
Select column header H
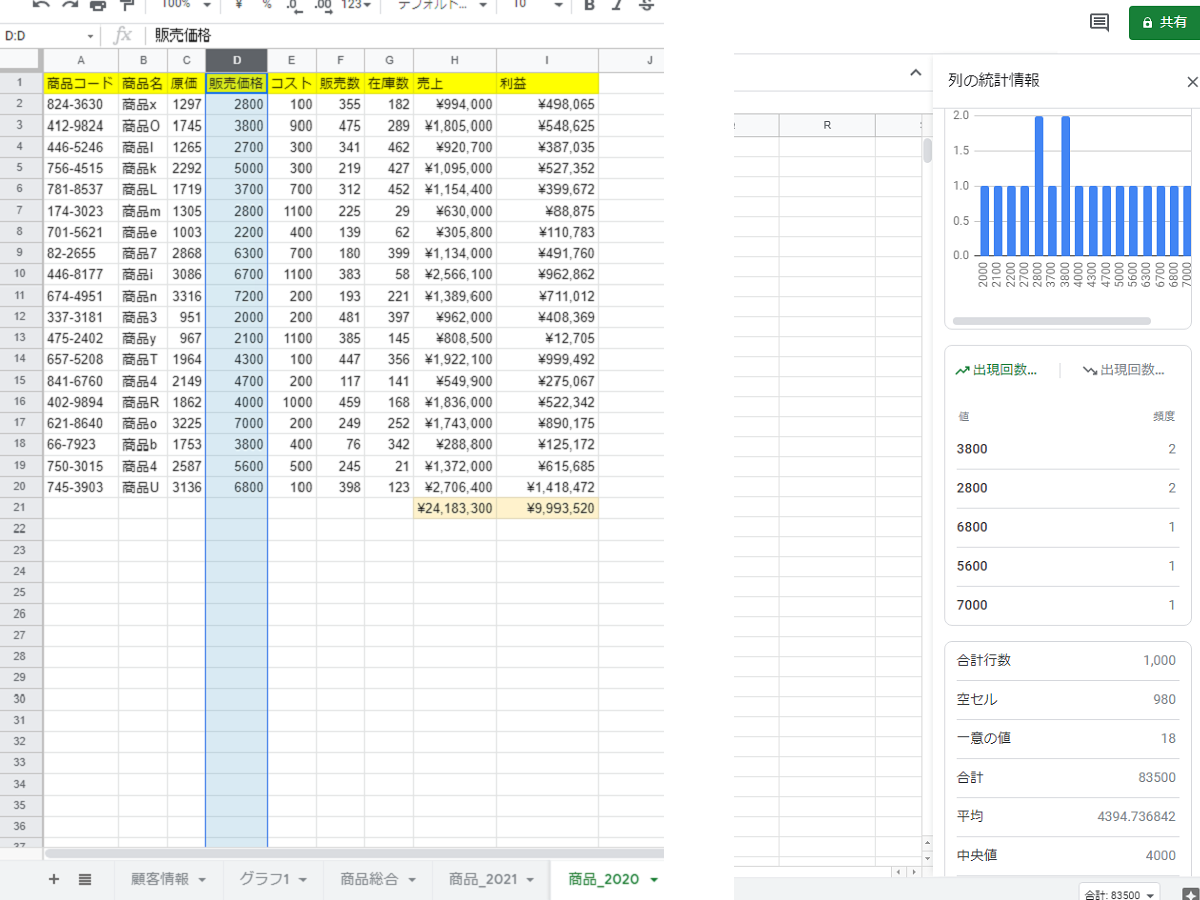coord(455,60)
